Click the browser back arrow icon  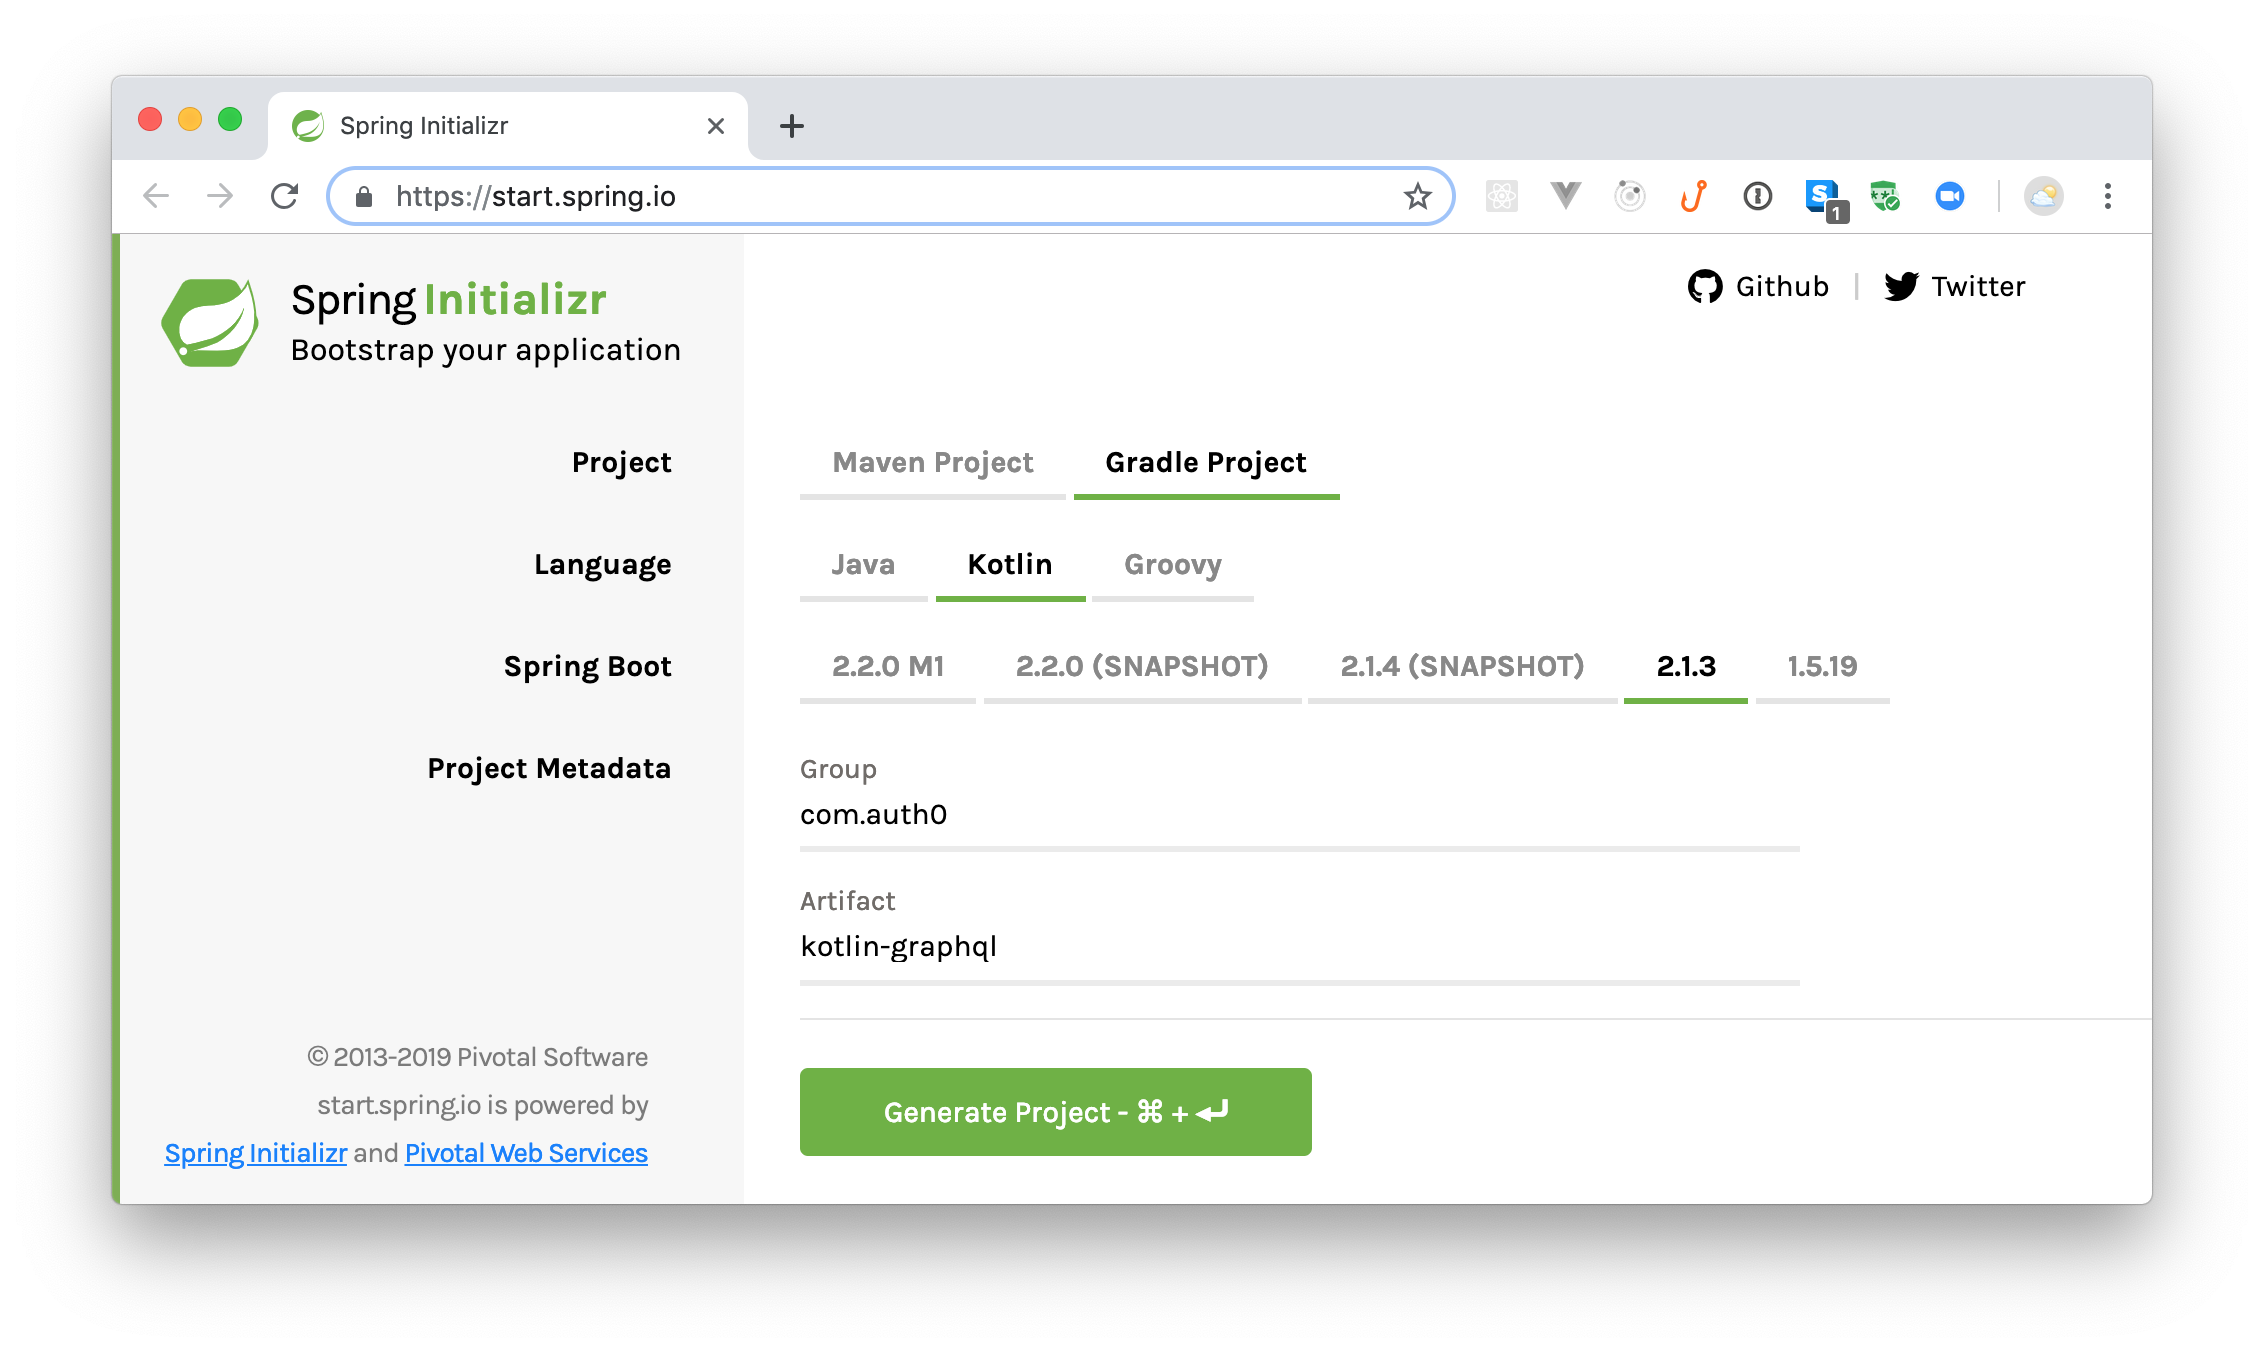[x=158, y=196]
